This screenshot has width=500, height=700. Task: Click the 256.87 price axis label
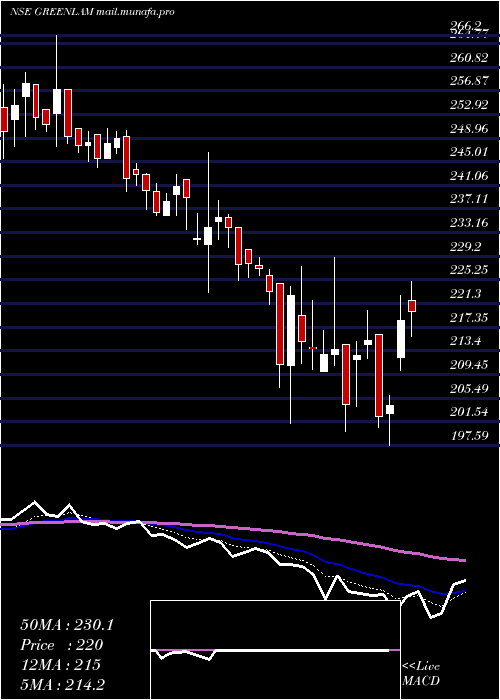coord(471,81)
